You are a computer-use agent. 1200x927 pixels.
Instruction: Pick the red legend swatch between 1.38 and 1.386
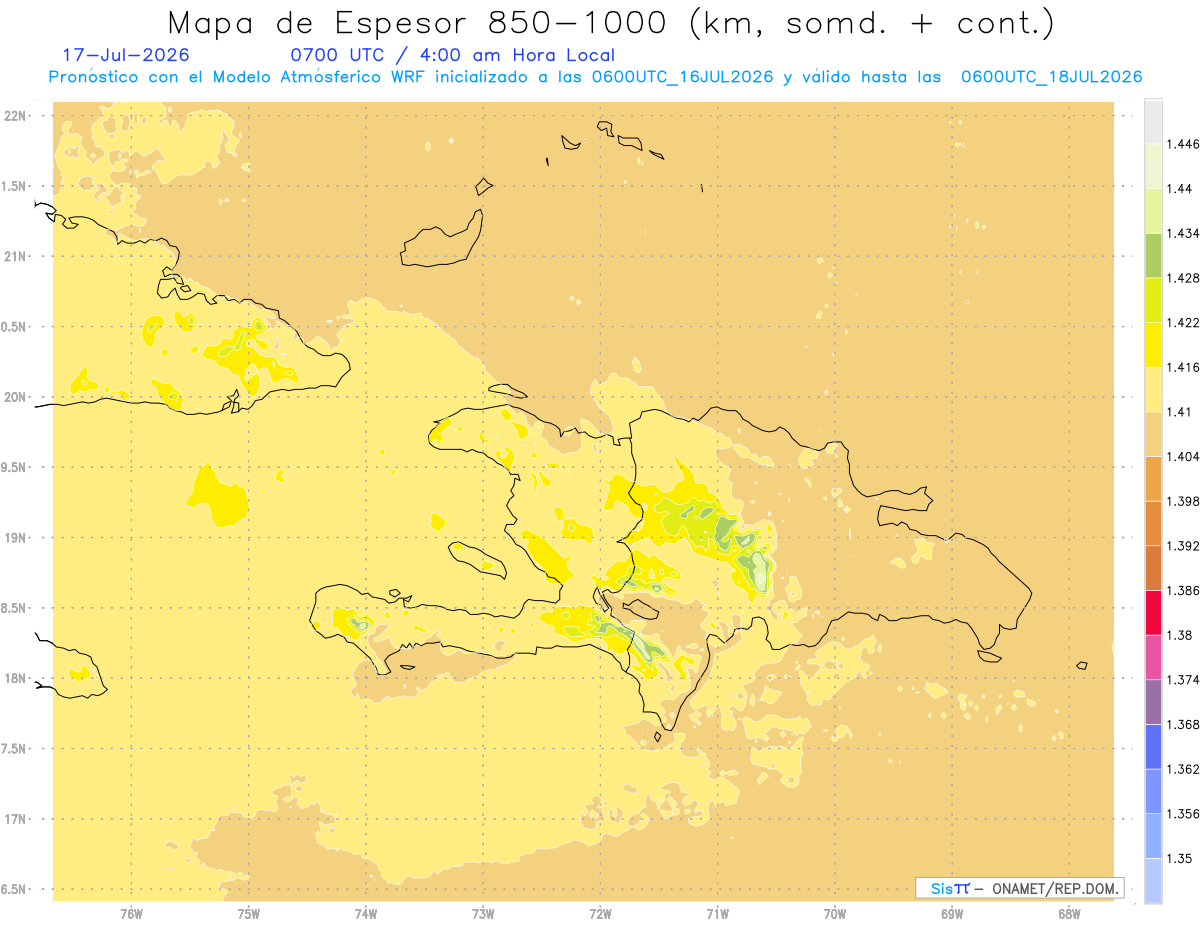point(1153,612)
